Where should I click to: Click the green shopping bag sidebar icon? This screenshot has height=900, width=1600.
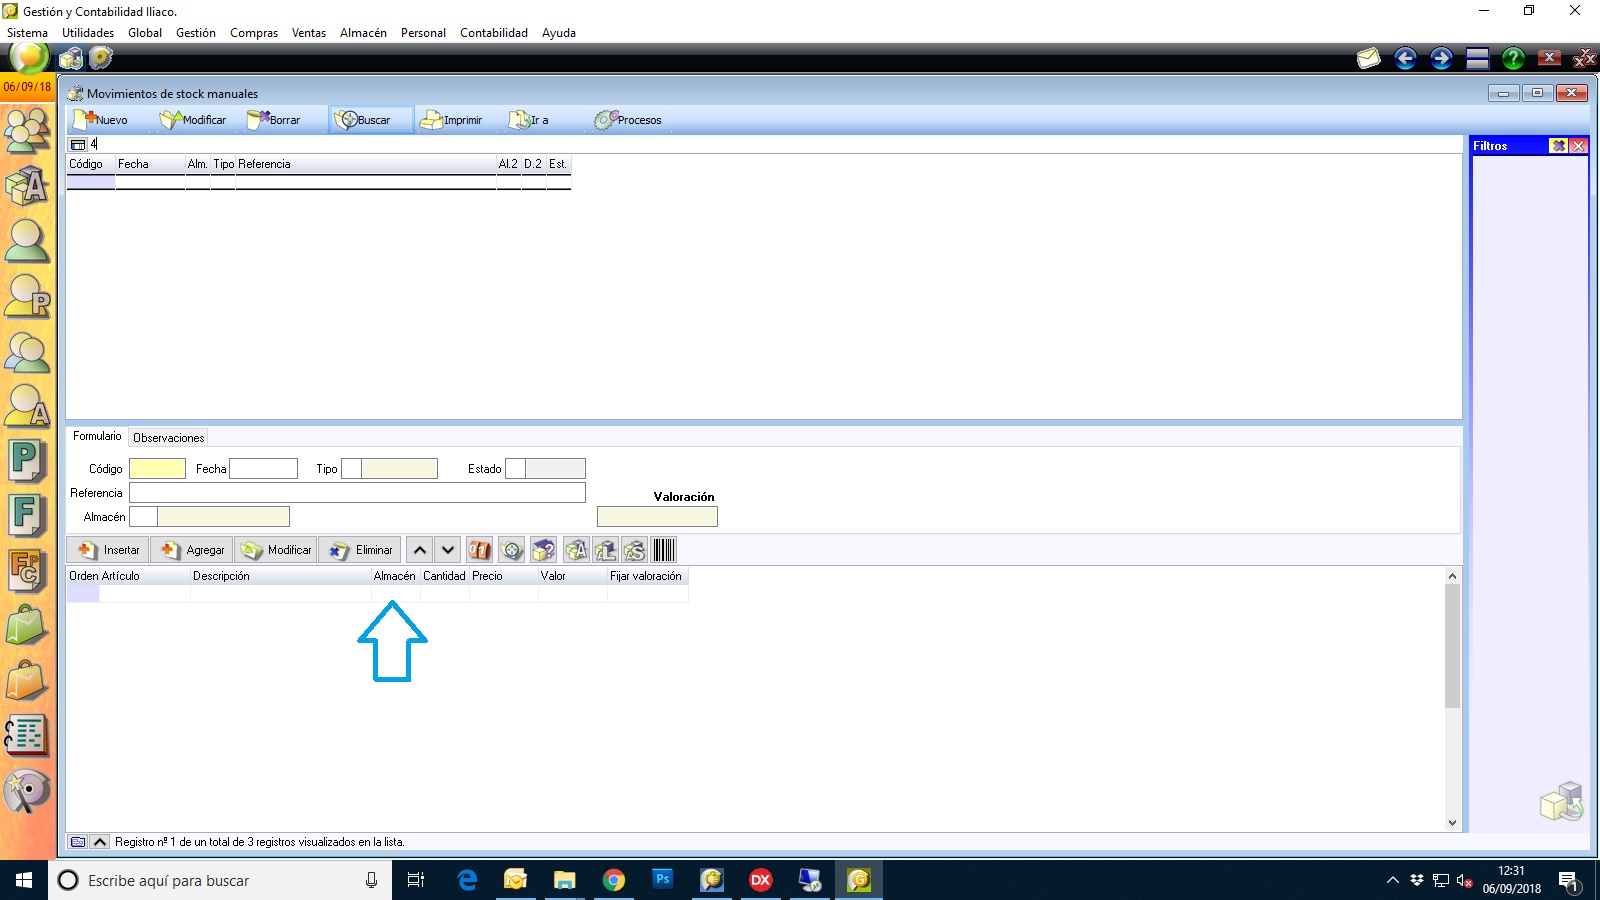[27, 626]
